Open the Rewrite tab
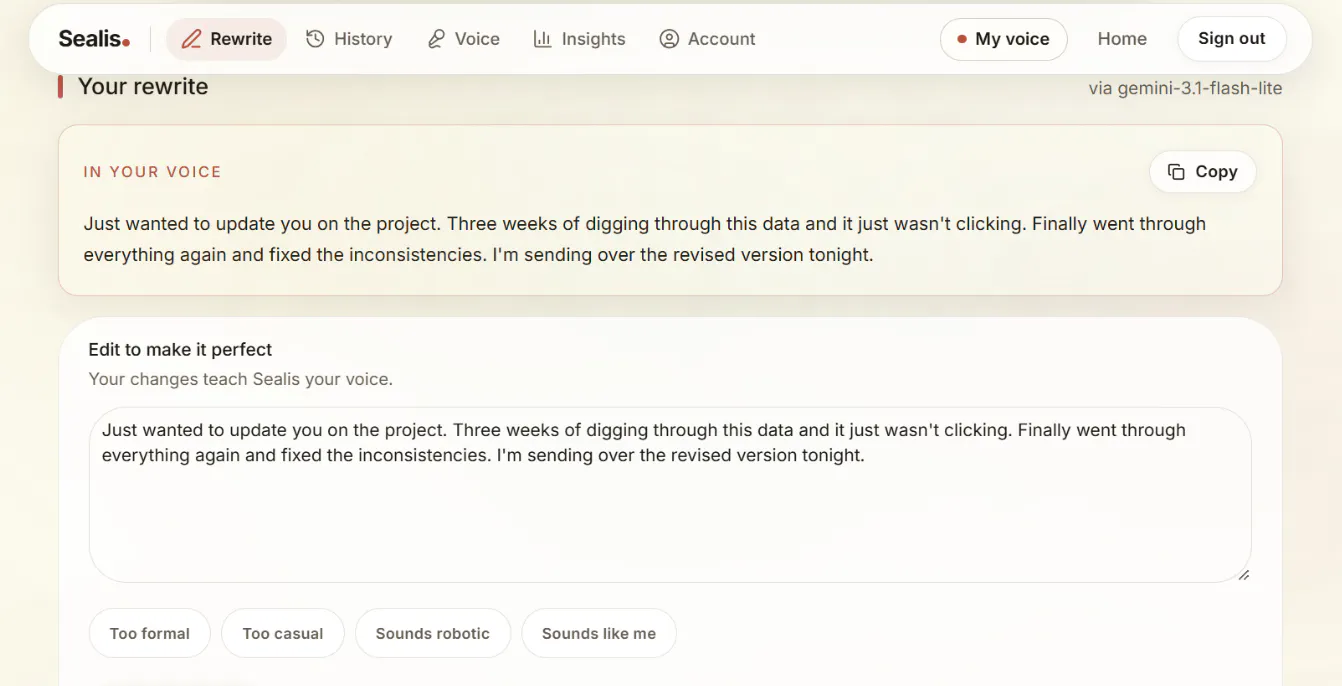Screen dimensions: 1342x686 pyautogui.click(x=226, y=39)
